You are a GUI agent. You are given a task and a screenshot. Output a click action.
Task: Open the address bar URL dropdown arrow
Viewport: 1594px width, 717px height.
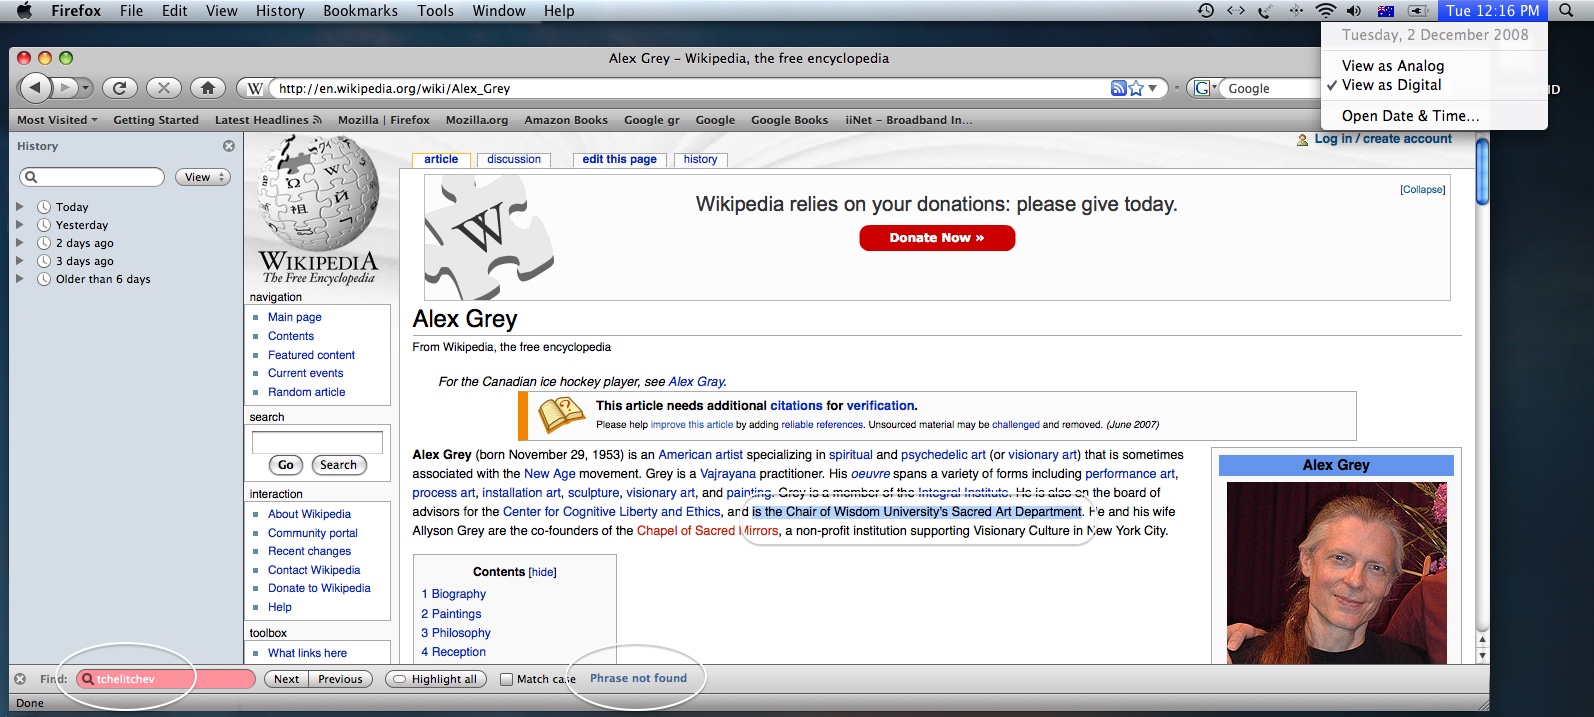click(x=1152, y=88)
